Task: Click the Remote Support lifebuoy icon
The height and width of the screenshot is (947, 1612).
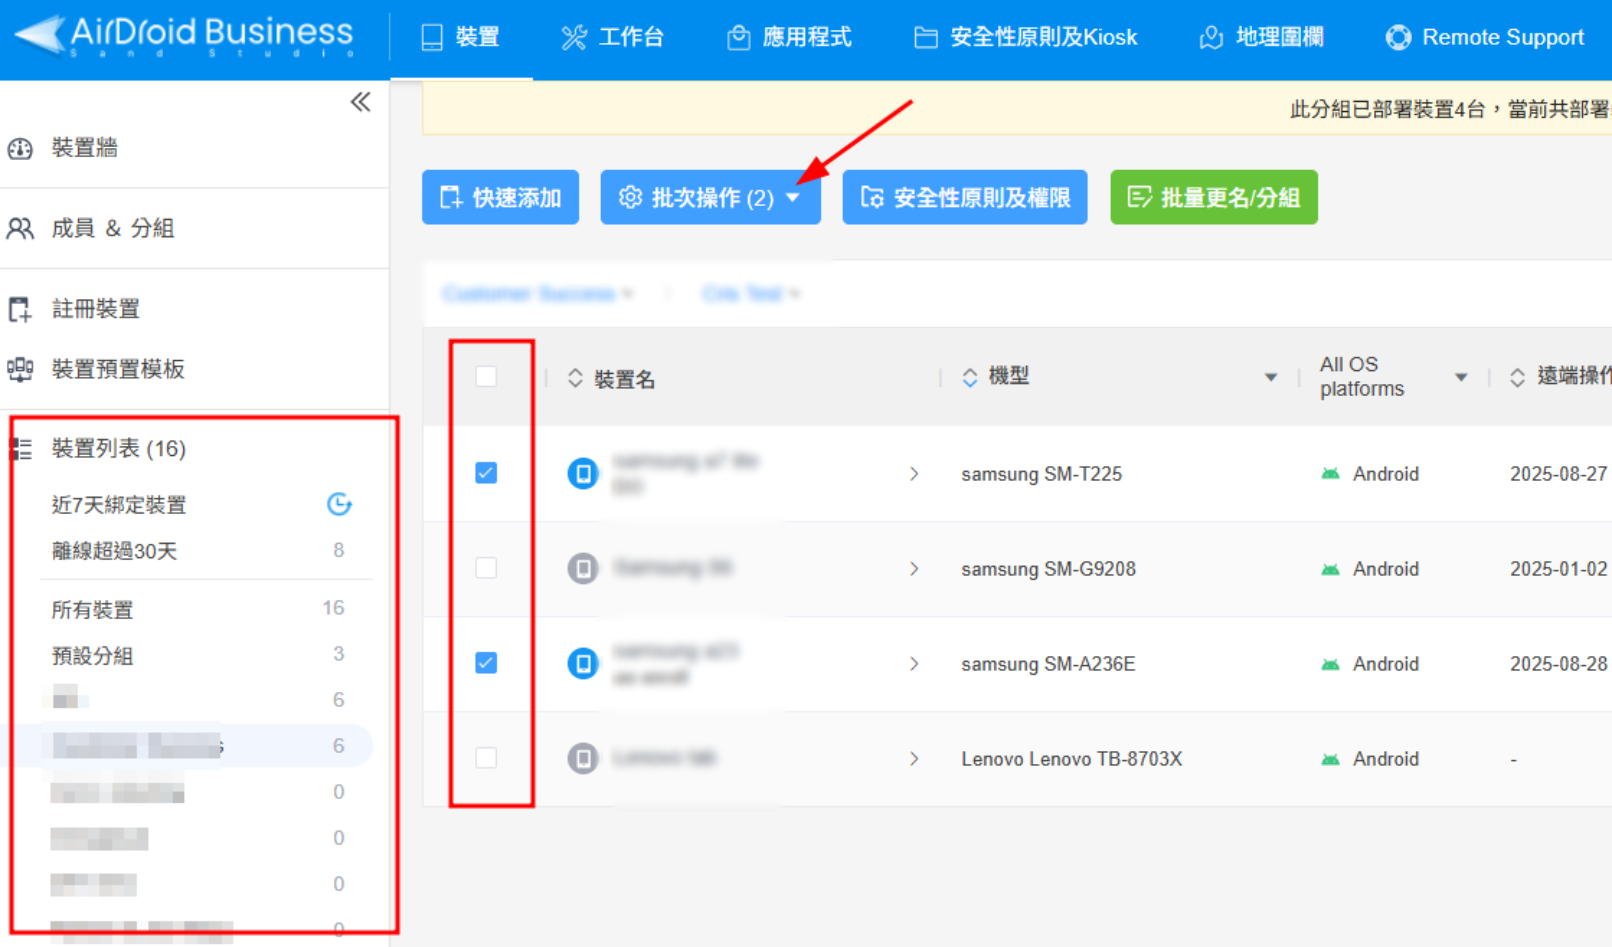Action: point(1398,38)
